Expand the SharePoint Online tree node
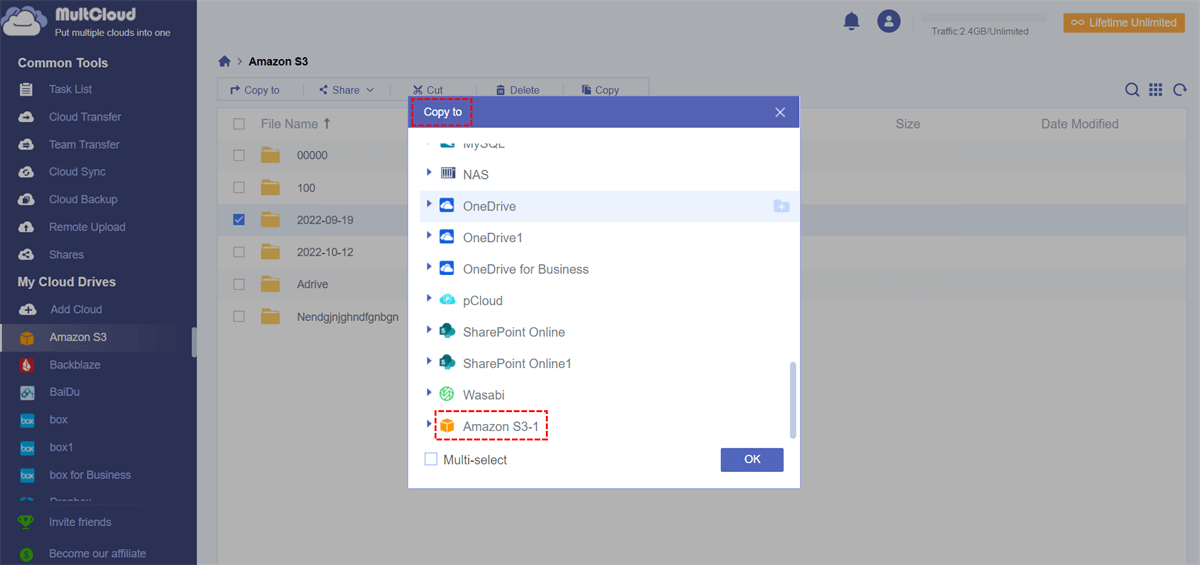Viewport: 1200px width, 565px height. (429, 330)
